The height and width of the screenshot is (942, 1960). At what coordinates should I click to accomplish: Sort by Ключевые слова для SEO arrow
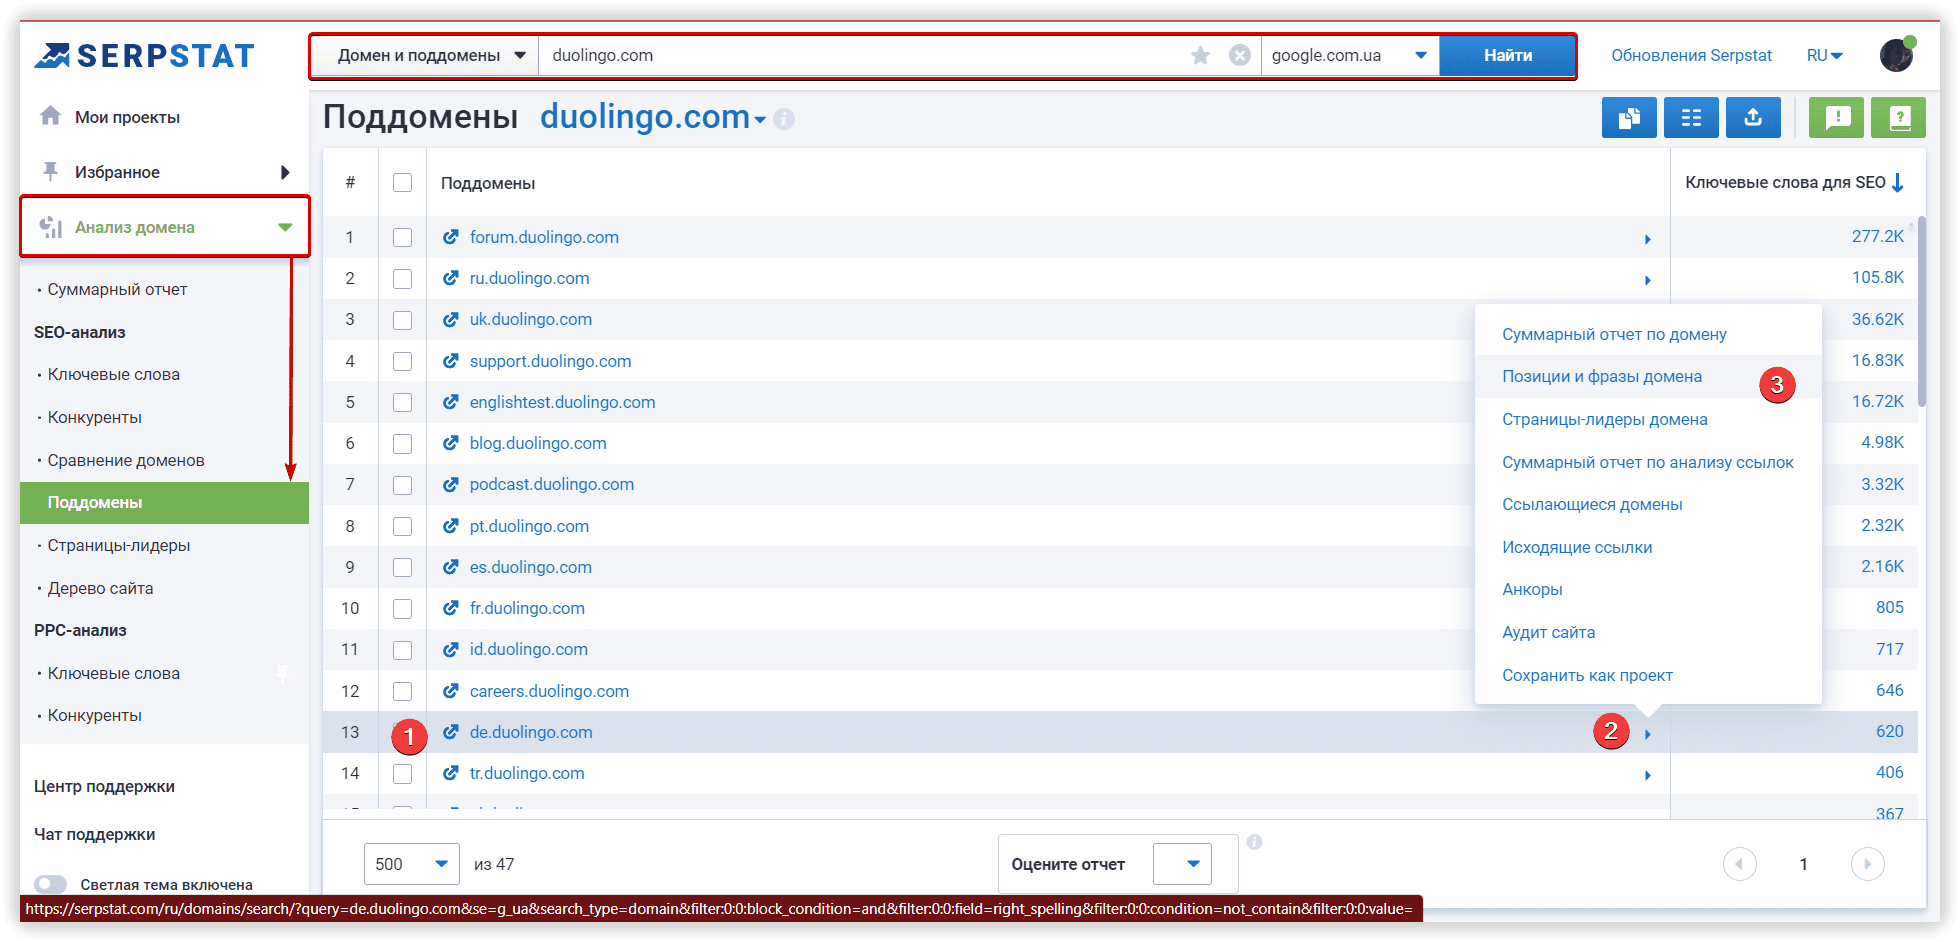(x=1898, y=182)
